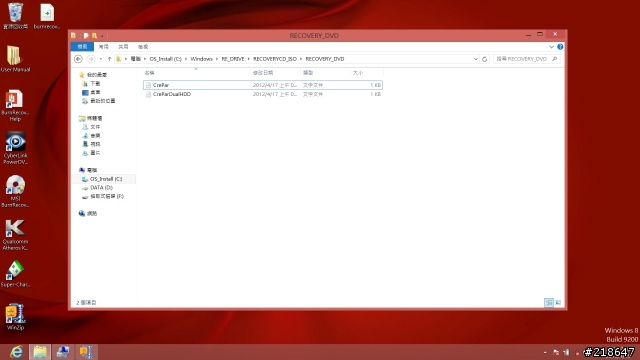Screen dimensions: 640x360
Task: Select Downloads in navigation pane
Action: (91, 84)
